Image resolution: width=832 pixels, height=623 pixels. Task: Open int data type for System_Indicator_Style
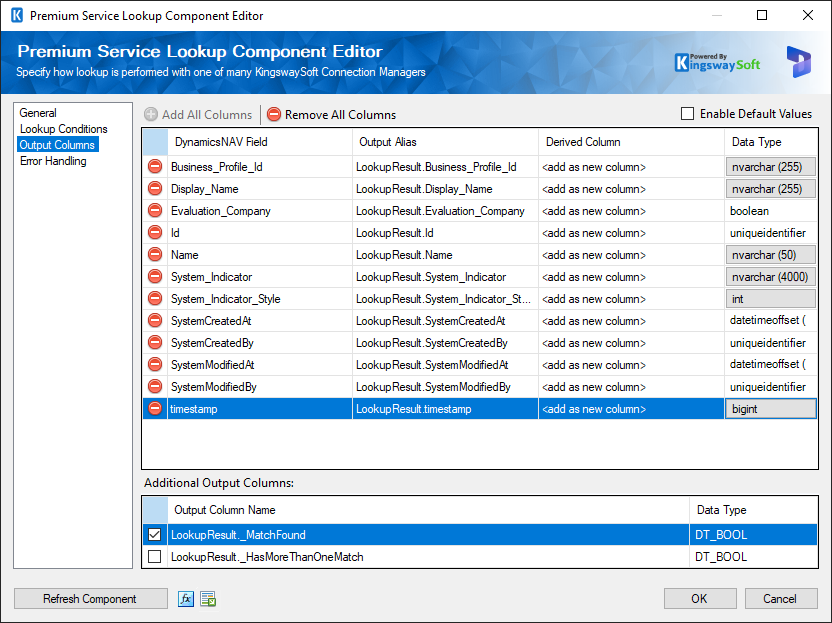(770, 299)
